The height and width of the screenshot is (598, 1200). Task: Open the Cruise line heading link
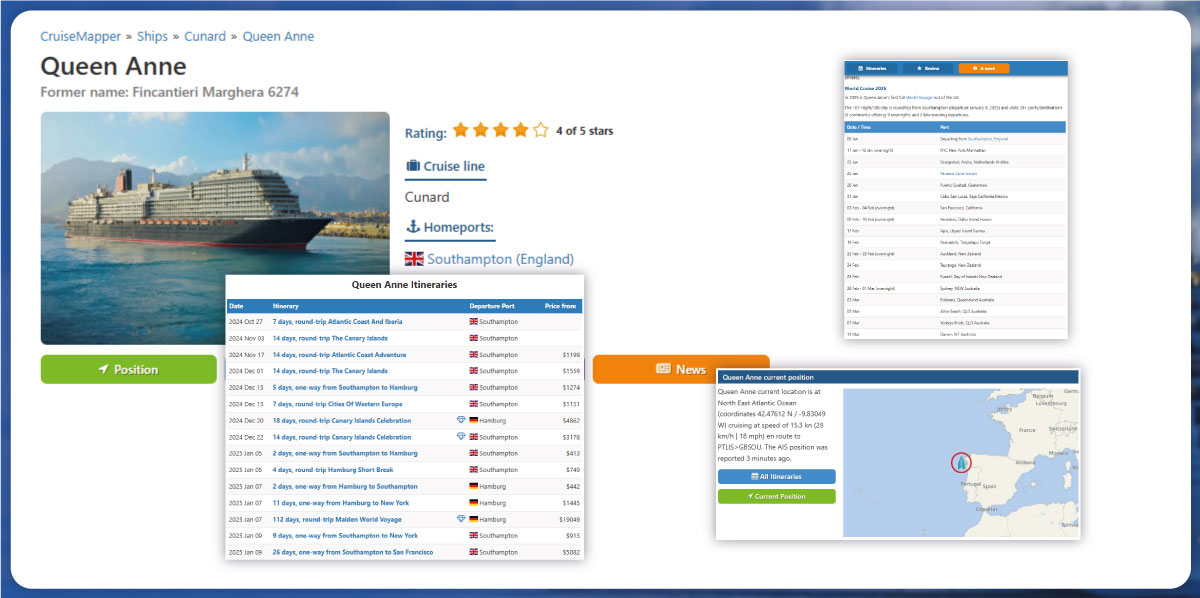pyautogui.click(x=445, y=166)
